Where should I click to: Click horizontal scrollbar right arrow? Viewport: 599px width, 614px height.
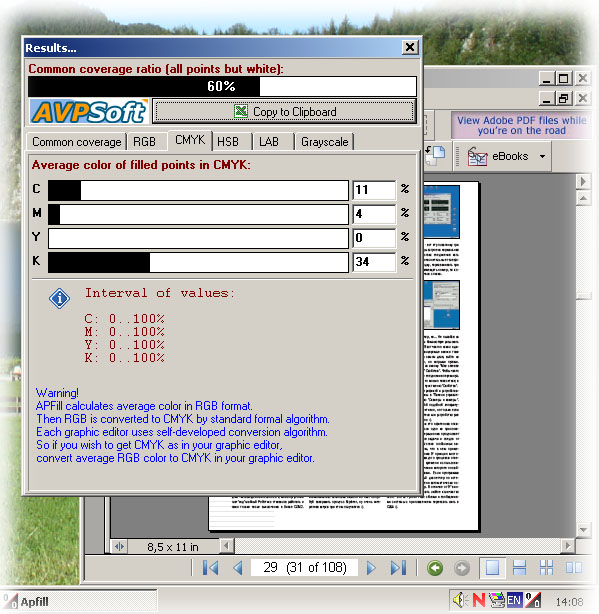point(567,545)
